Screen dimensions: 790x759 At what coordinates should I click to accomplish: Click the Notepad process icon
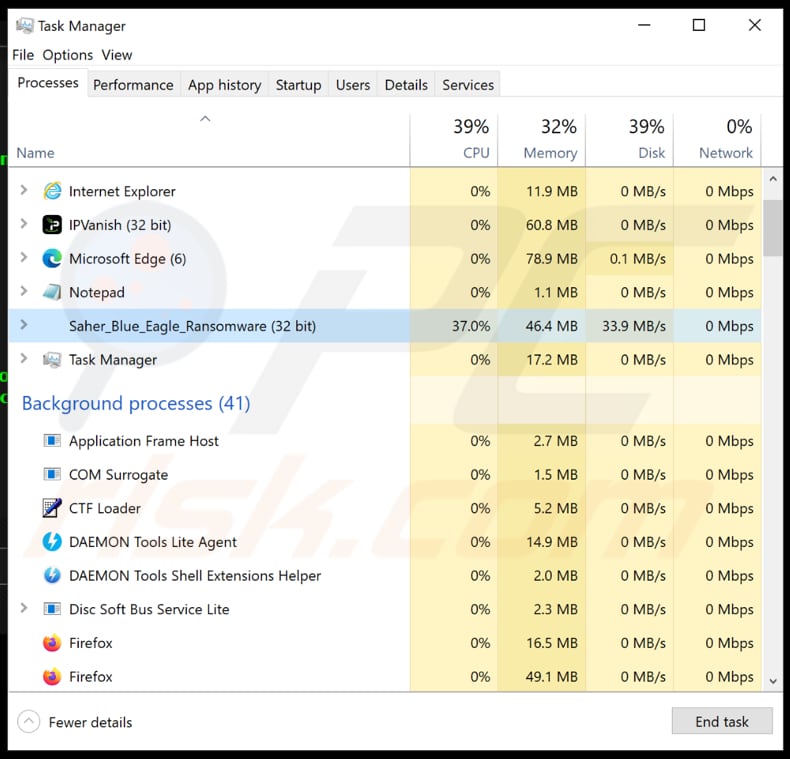tap(52, 292)
